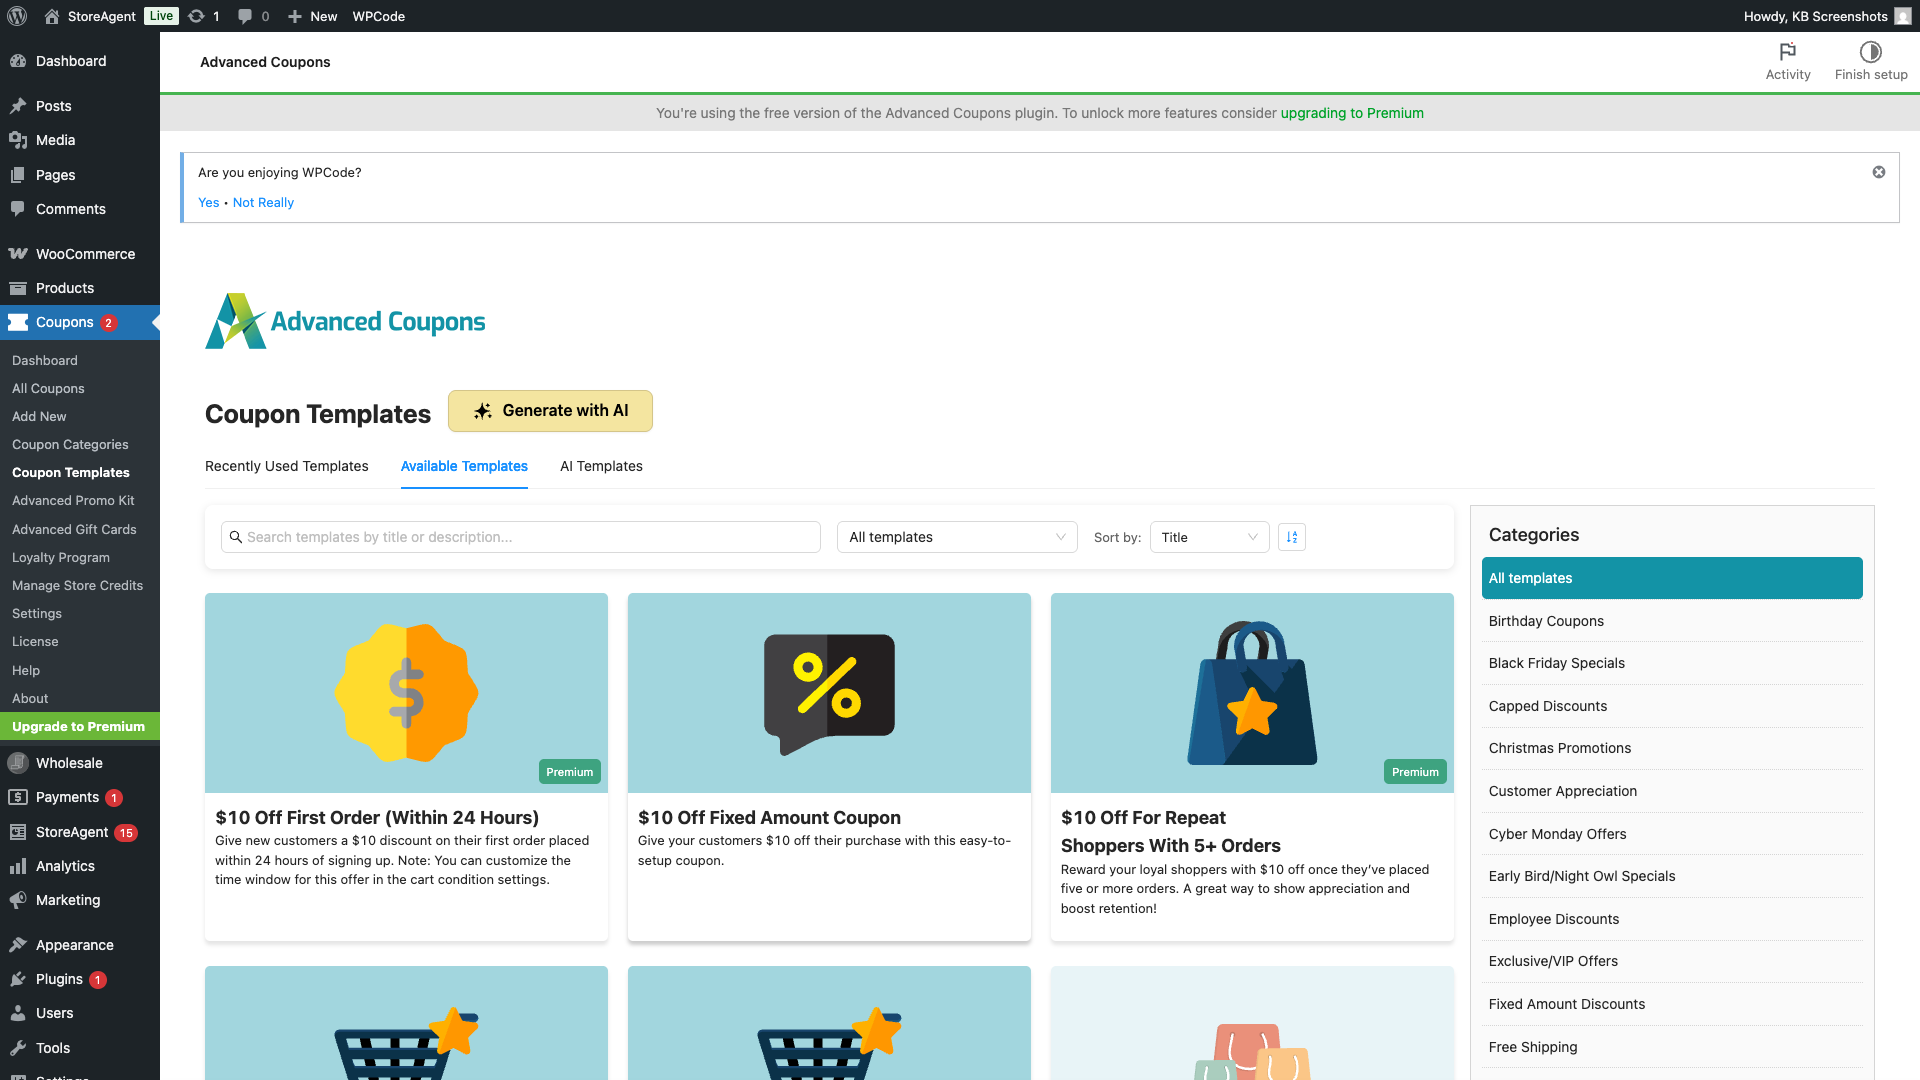Switch to the Recently Used Templates tab

(286, 466)
